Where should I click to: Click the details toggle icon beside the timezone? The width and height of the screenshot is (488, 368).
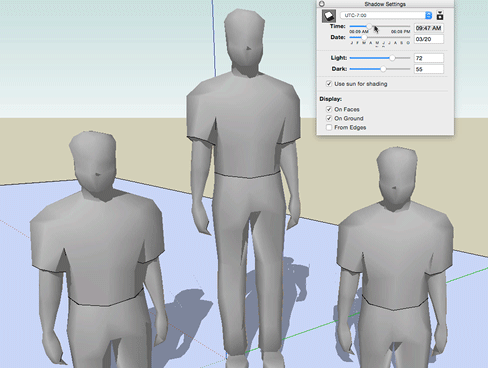pos(440,15)
